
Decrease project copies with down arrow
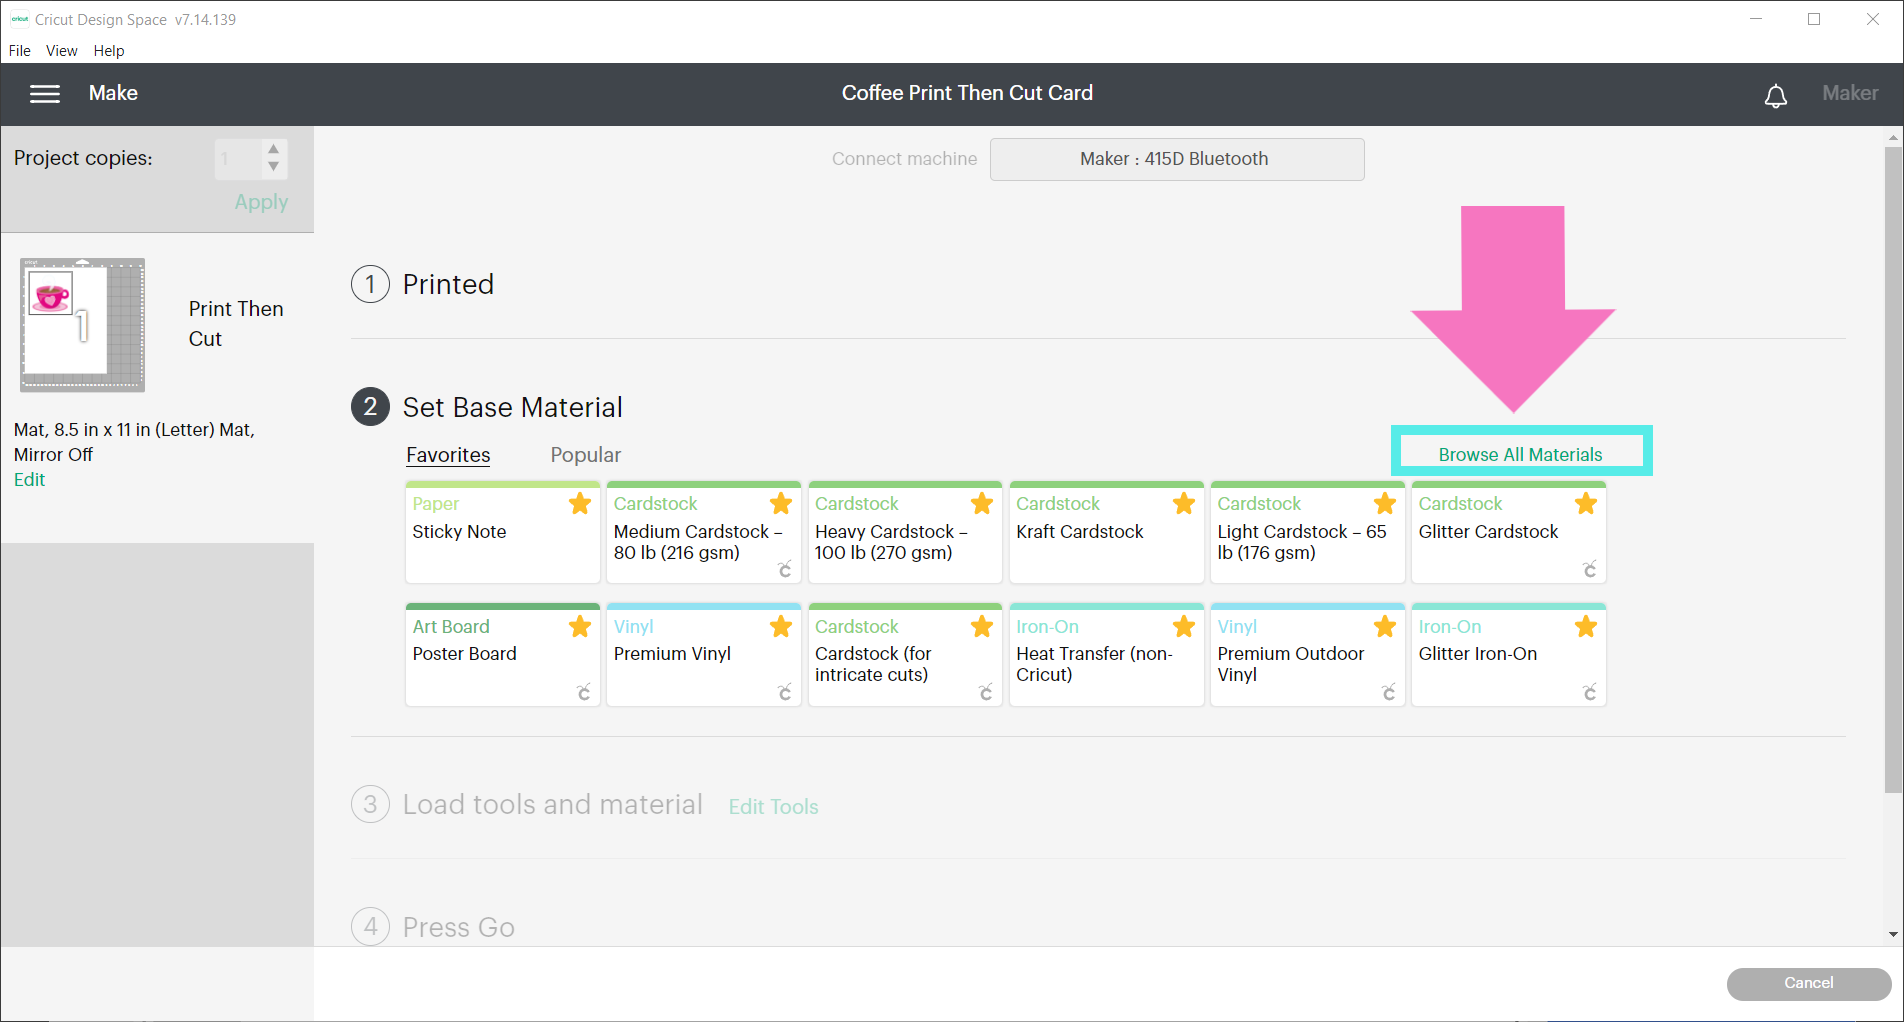click(x=273, y=167)
